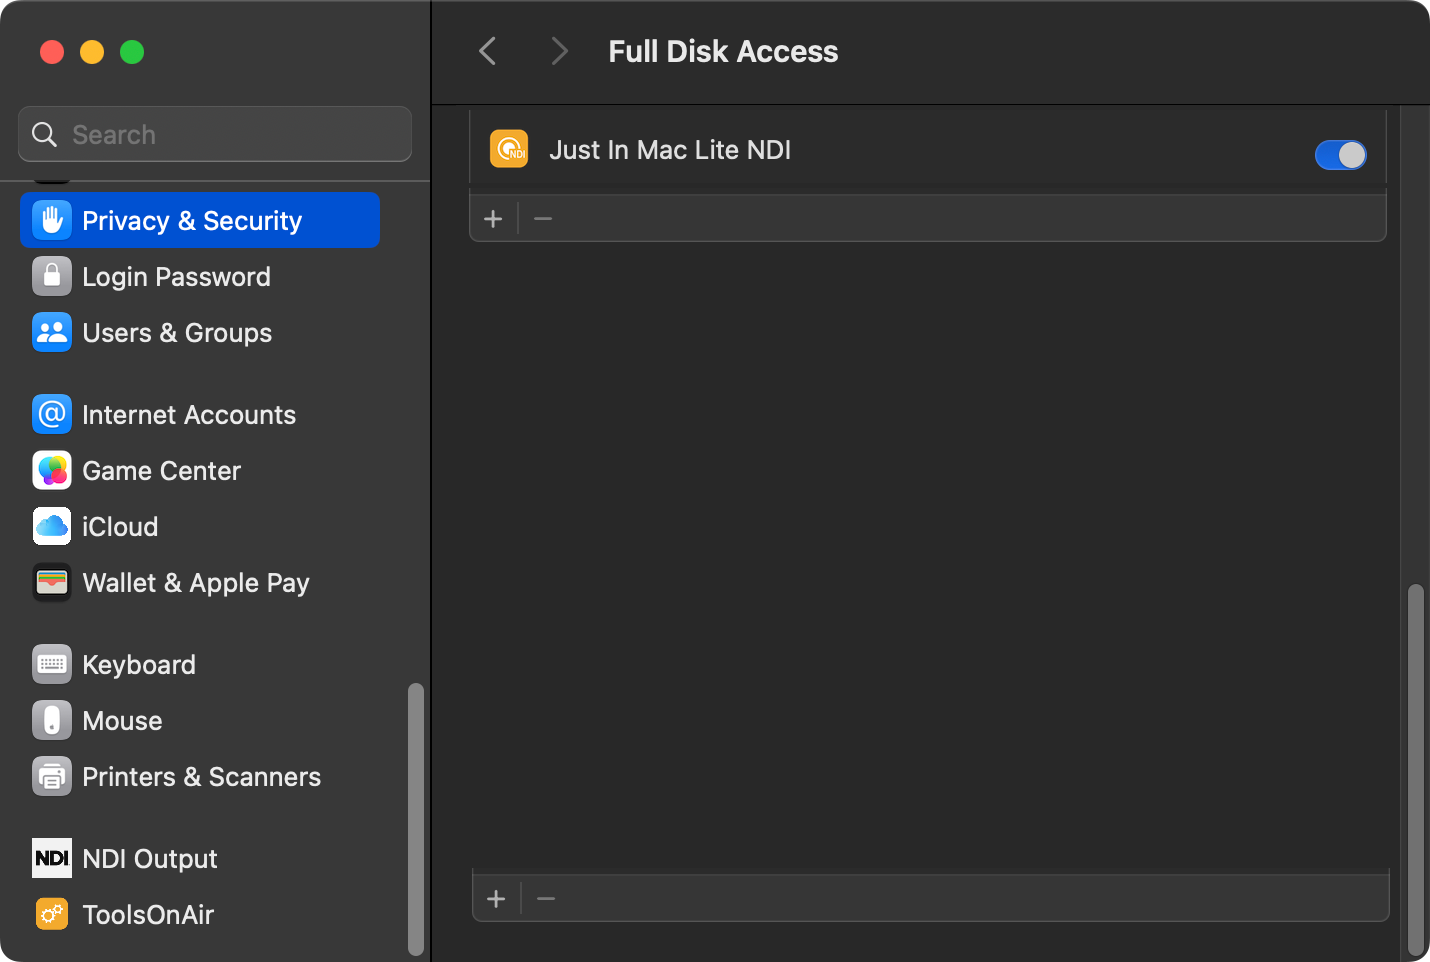Screen dimensions: 1430x962
Task: Minimize the window with the yellow button
Action: click(92, 52)
